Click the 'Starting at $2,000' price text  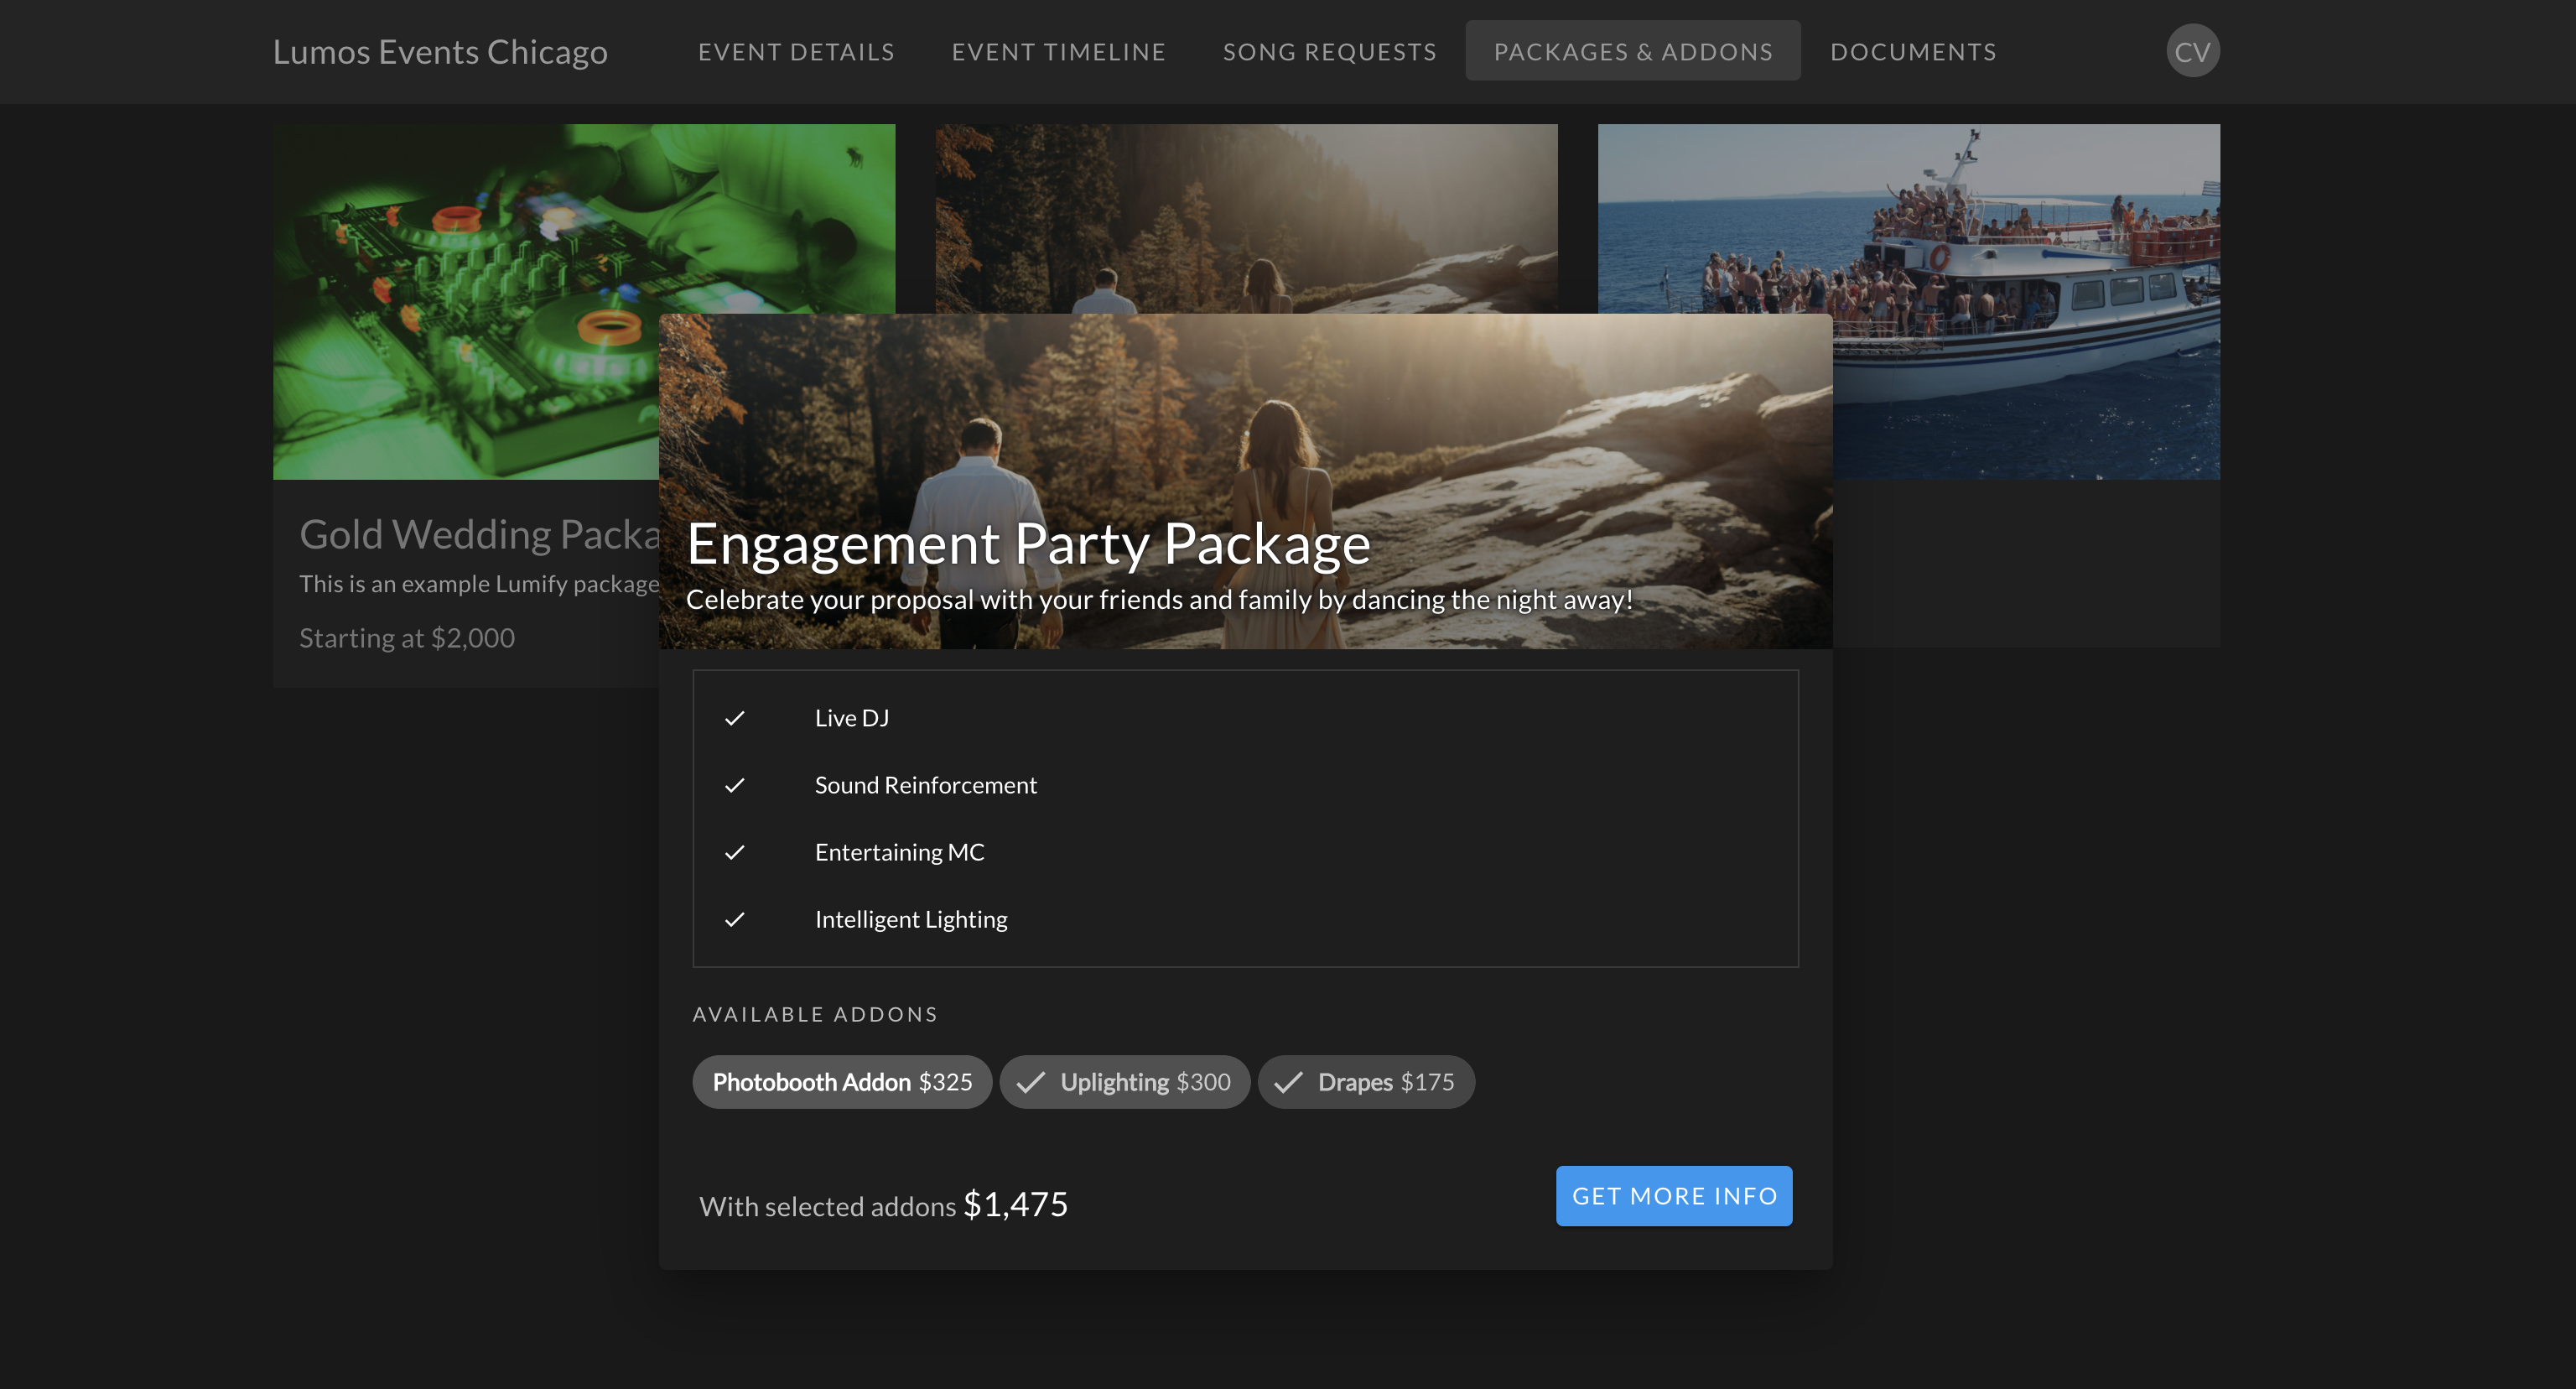[x=407, y=638]
